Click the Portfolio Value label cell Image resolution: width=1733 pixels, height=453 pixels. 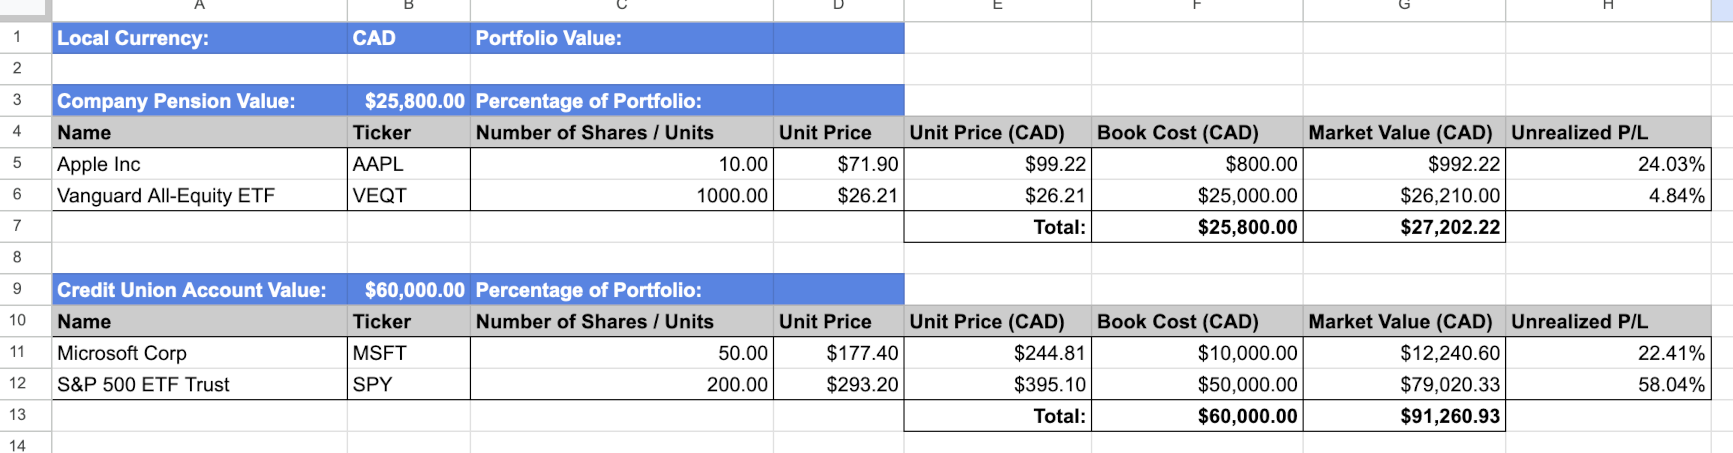621,38
